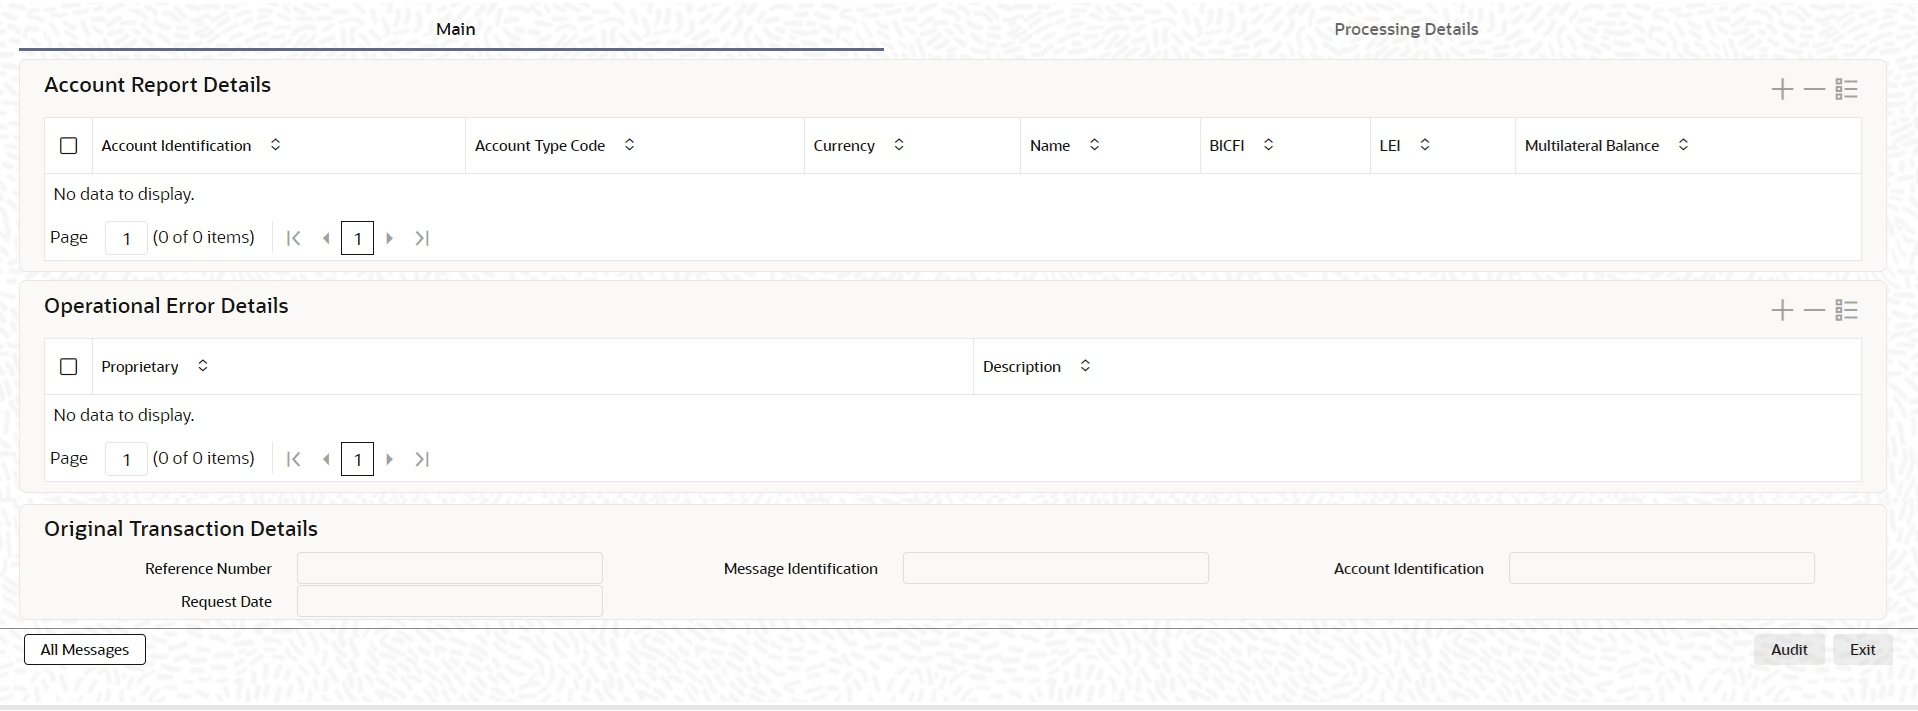Click Original Transaction Account Identification field
The width and height of the screenshot is (1918, 711).
[x=1662, y=568]
